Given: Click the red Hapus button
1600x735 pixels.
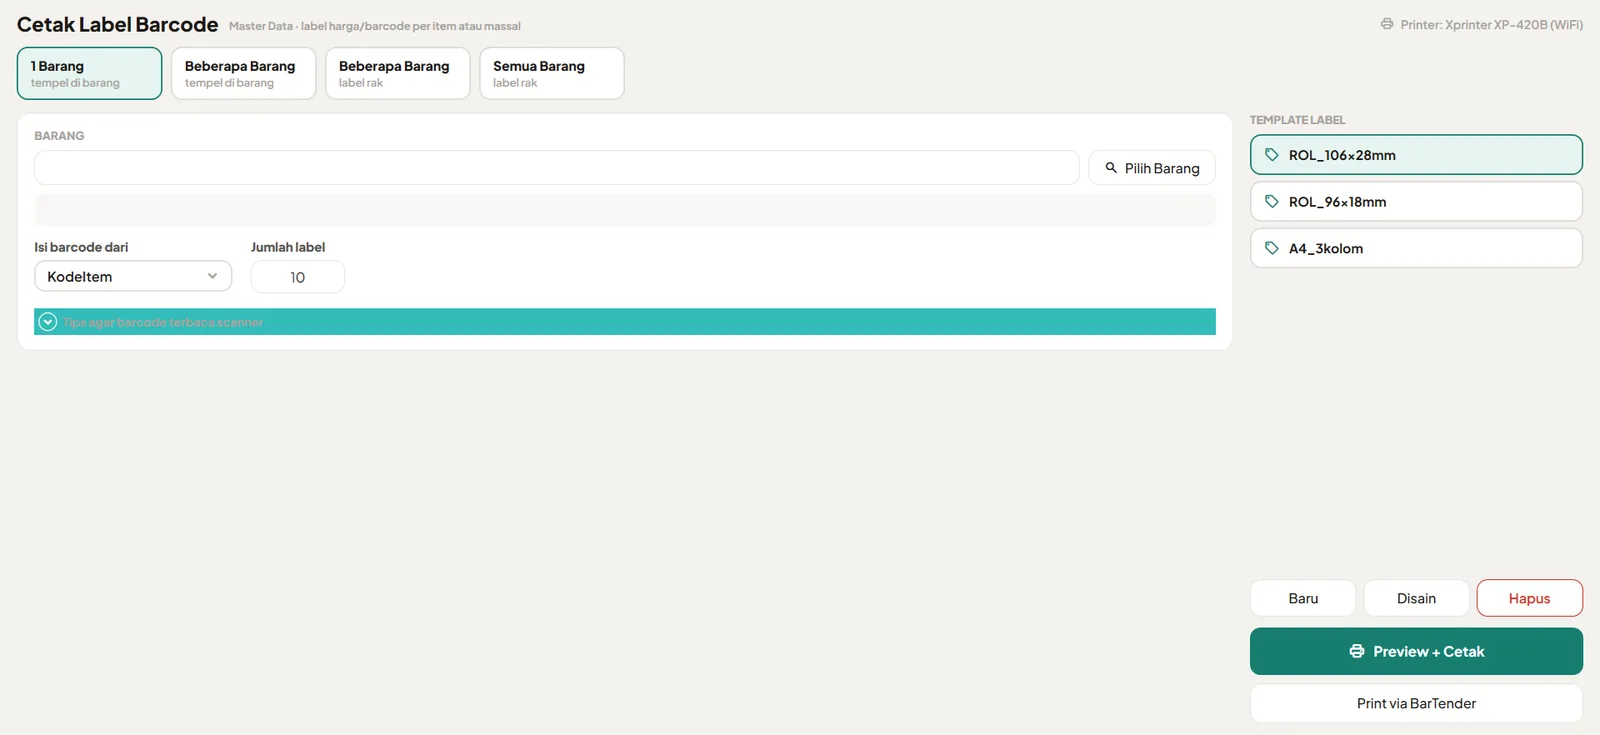Looking at the screenshot, I should (x=1529, y=598).
